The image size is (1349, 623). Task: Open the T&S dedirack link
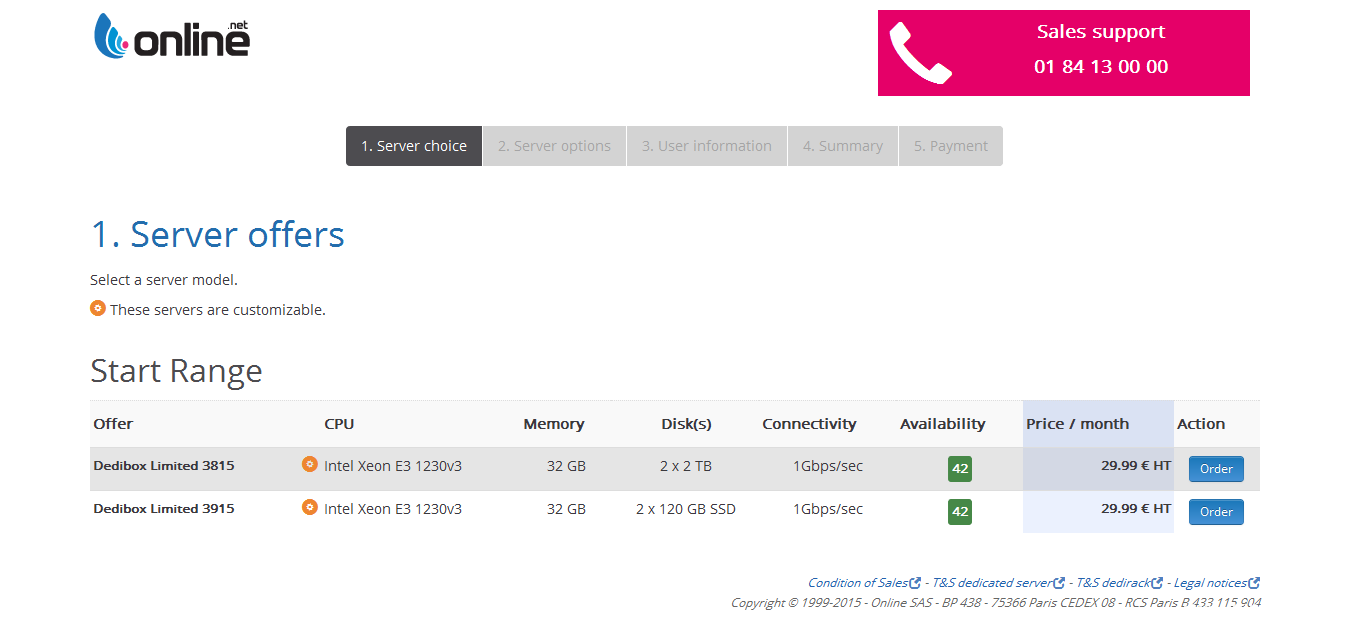pos(1113,583)
